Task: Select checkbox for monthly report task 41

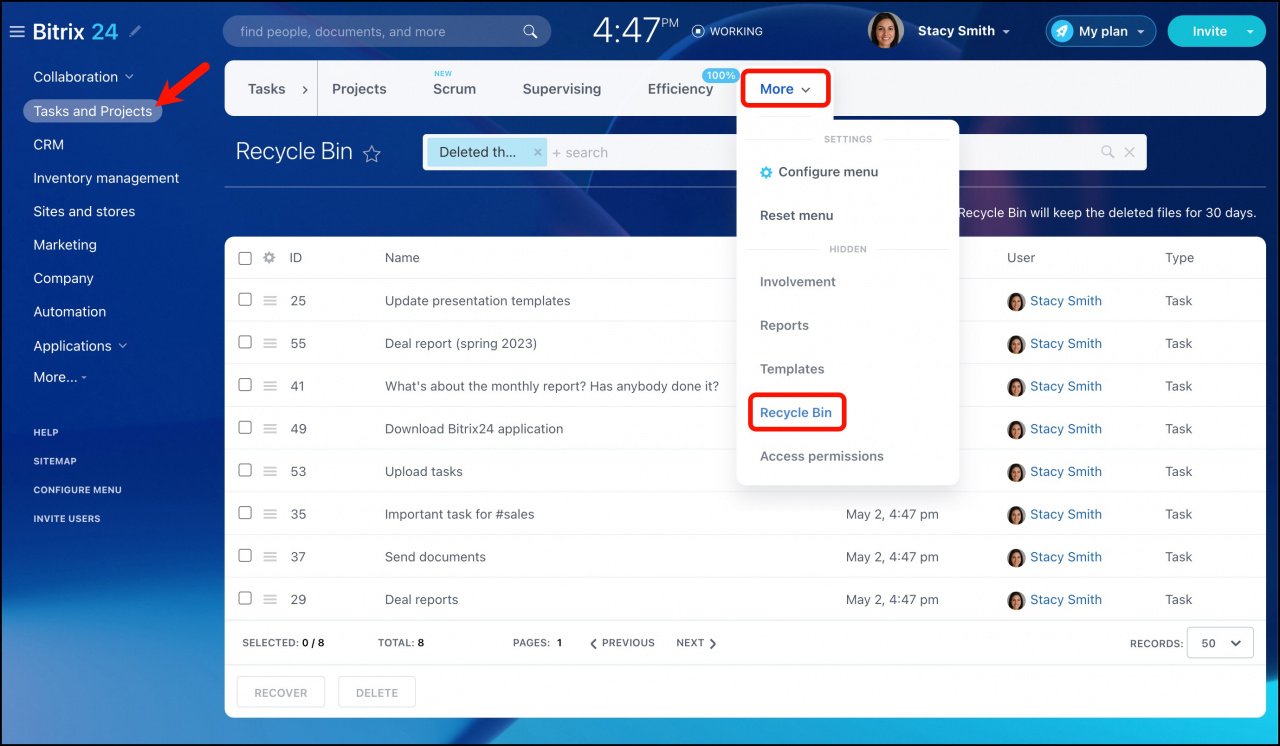Action: (x=245, y=385)
